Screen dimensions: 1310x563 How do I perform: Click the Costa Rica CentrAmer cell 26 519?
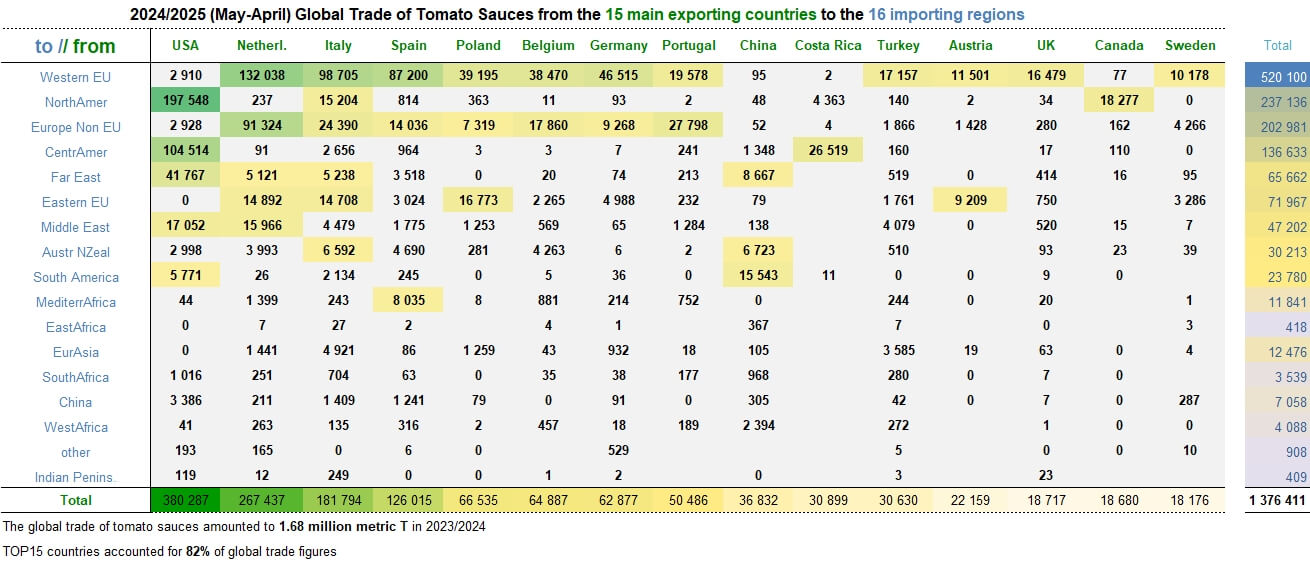tap(828, 151)
